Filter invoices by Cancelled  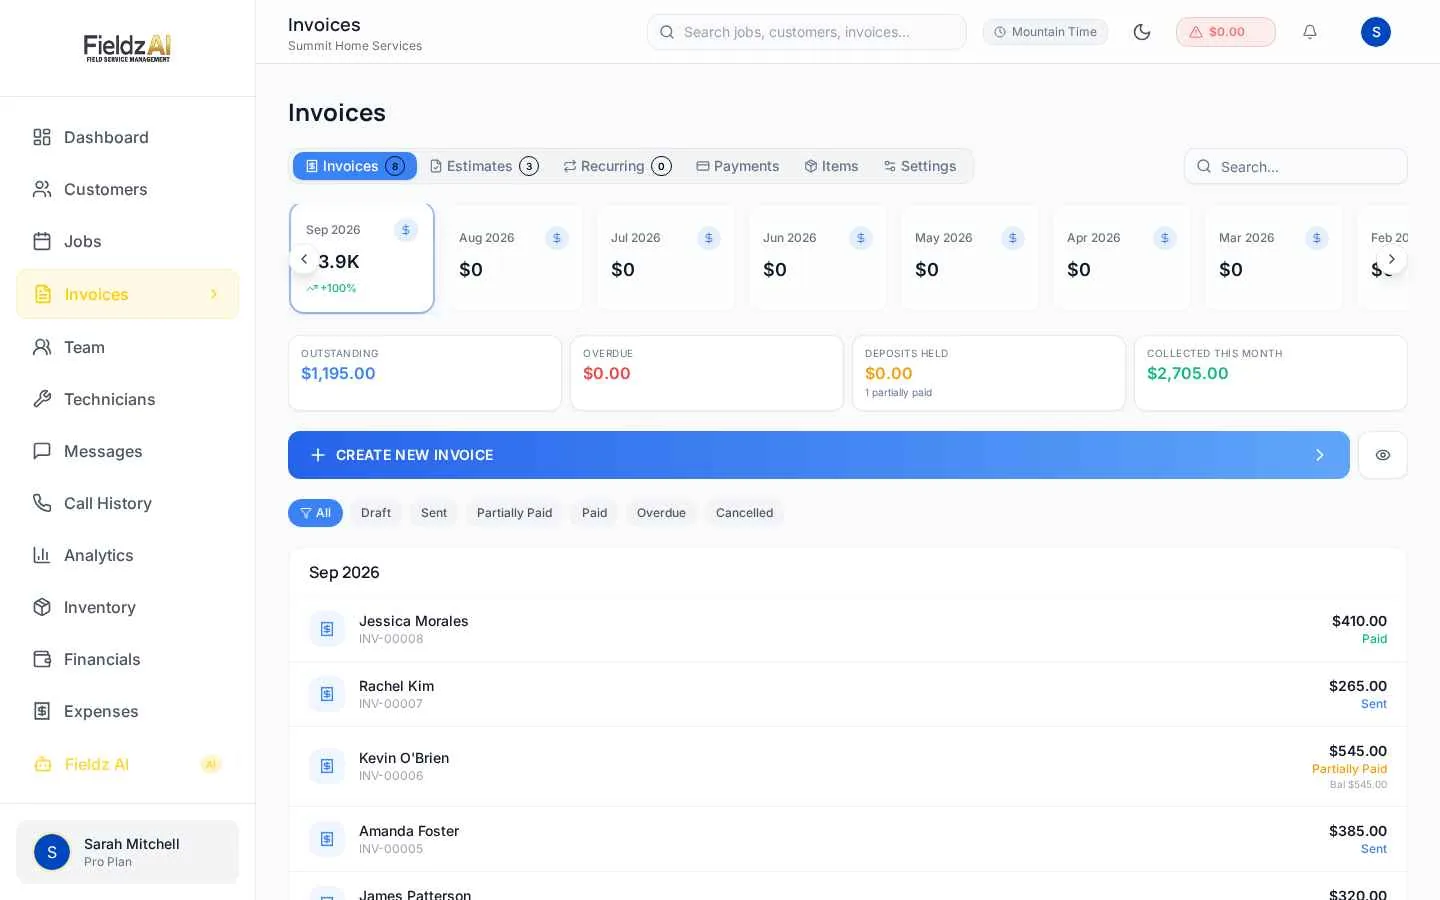coord(744,513)
